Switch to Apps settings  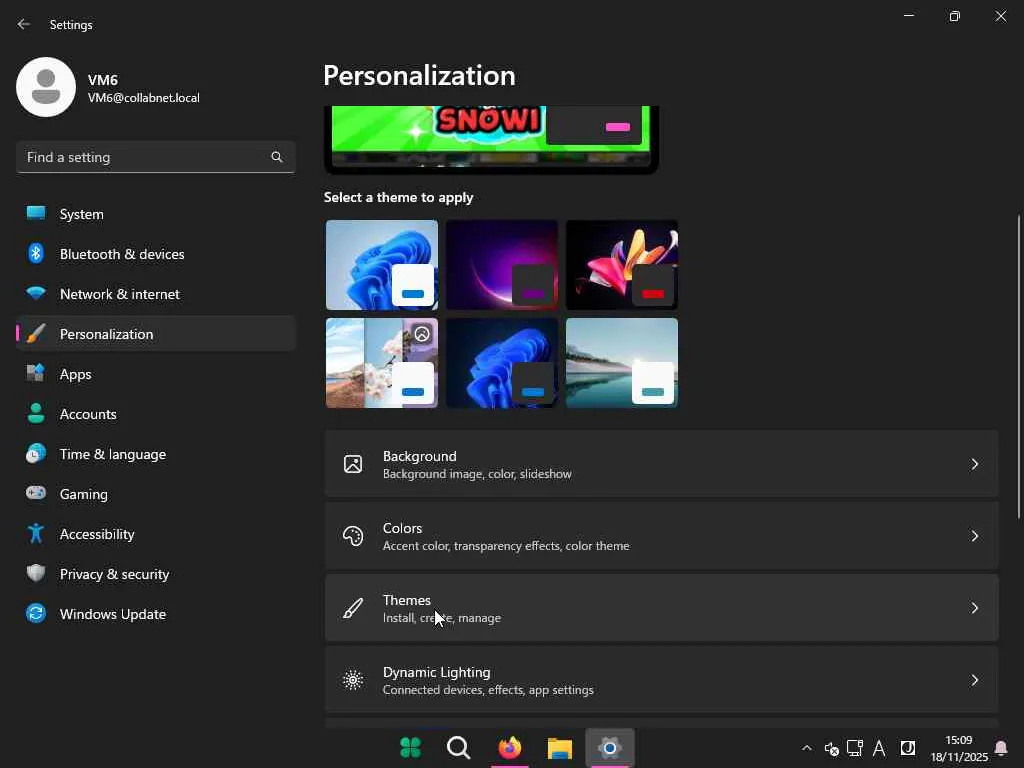[x=156, y=374]
